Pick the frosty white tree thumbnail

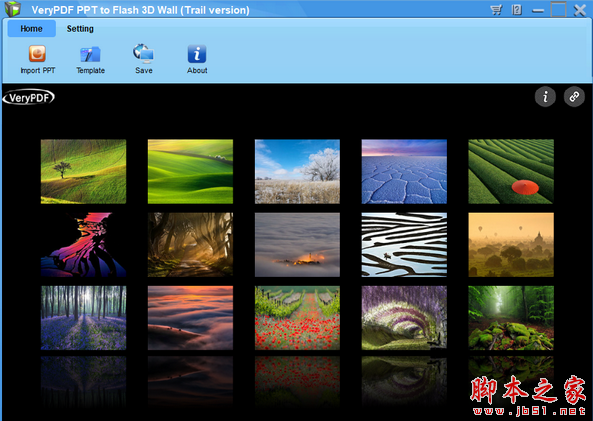pos(297,171)
